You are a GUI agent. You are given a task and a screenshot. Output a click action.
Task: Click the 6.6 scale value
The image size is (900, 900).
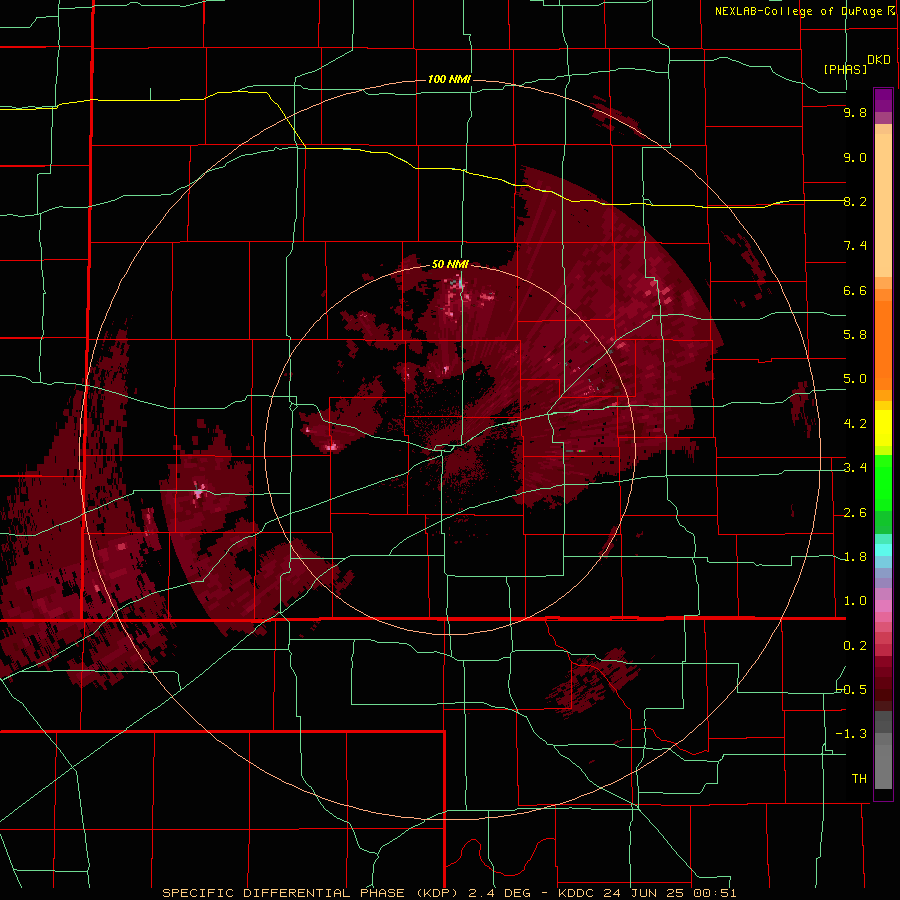[x=855, y=291]
